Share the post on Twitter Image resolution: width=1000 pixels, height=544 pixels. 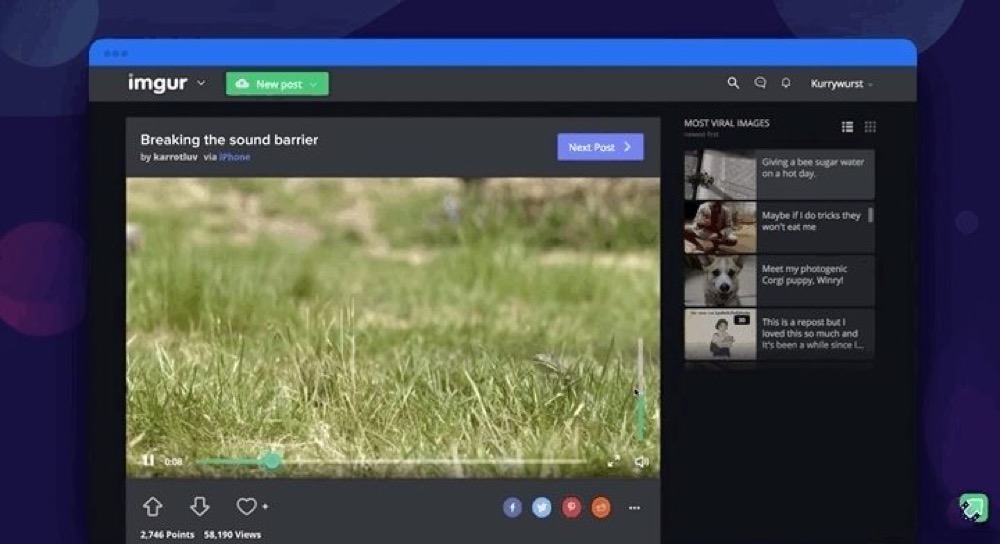(541, 508)
